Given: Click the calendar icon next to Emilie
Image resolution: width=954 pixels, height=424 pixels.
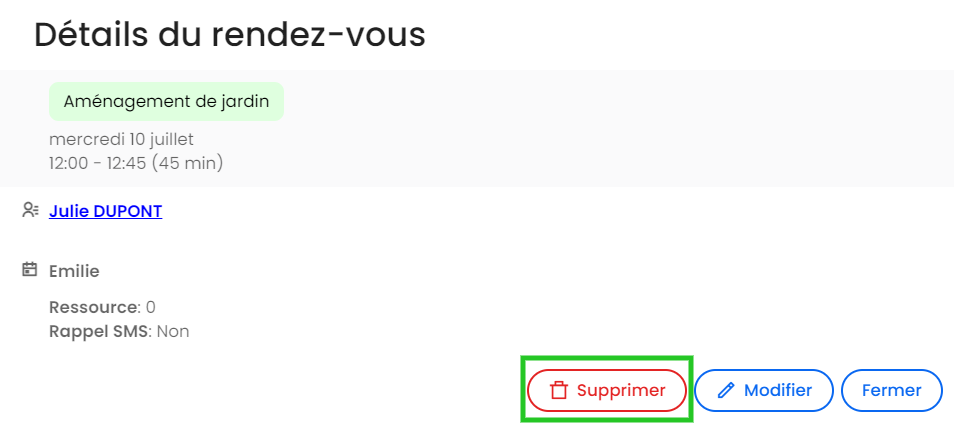Looking at the screenshot, I should point(29,269).
